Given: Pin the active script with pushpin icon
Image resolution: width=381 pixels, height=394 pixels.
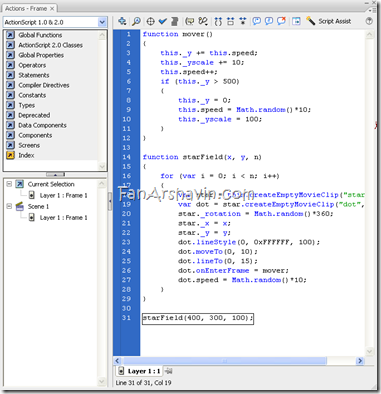Looking at the screenshot, I should pos(169,371).
